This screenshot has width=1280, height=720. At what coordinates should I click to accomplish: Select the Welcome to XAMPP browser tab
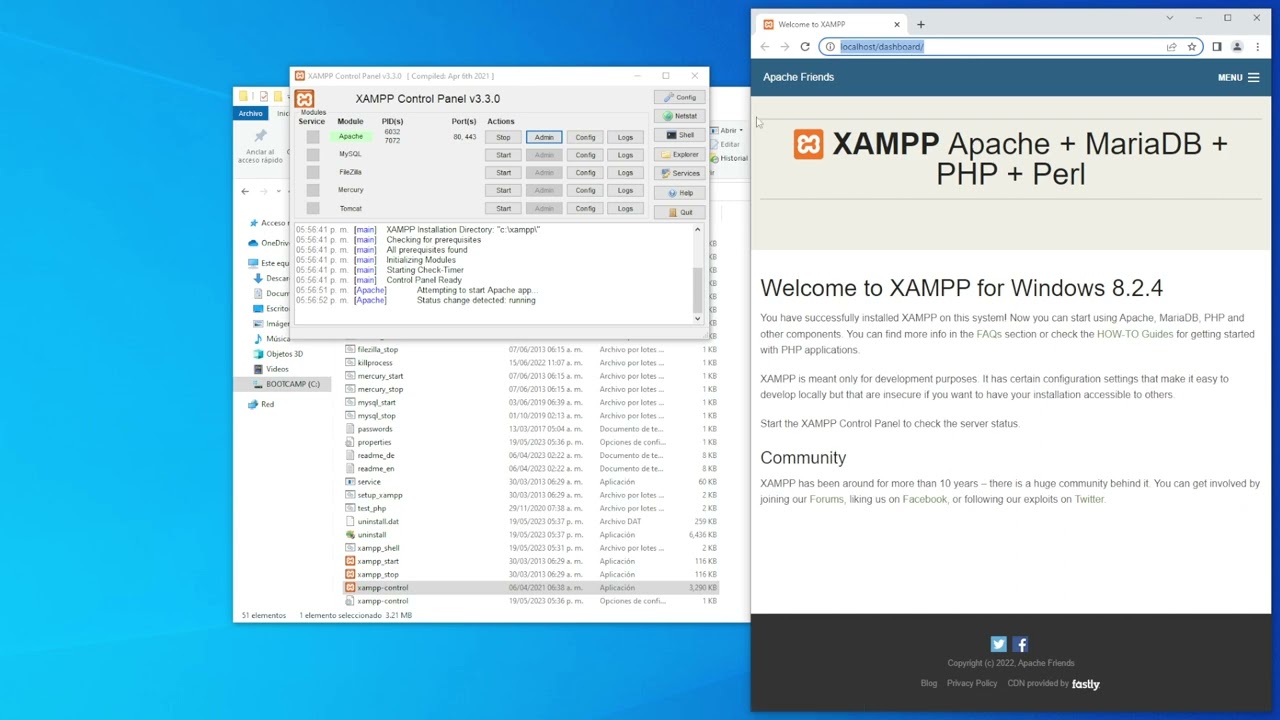[828, 24]
